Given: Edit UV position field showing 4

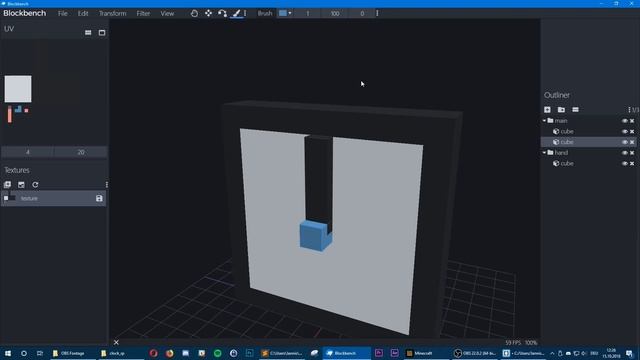Looking at the screenshot, I should pyautogui.click(x=28, y=152).
